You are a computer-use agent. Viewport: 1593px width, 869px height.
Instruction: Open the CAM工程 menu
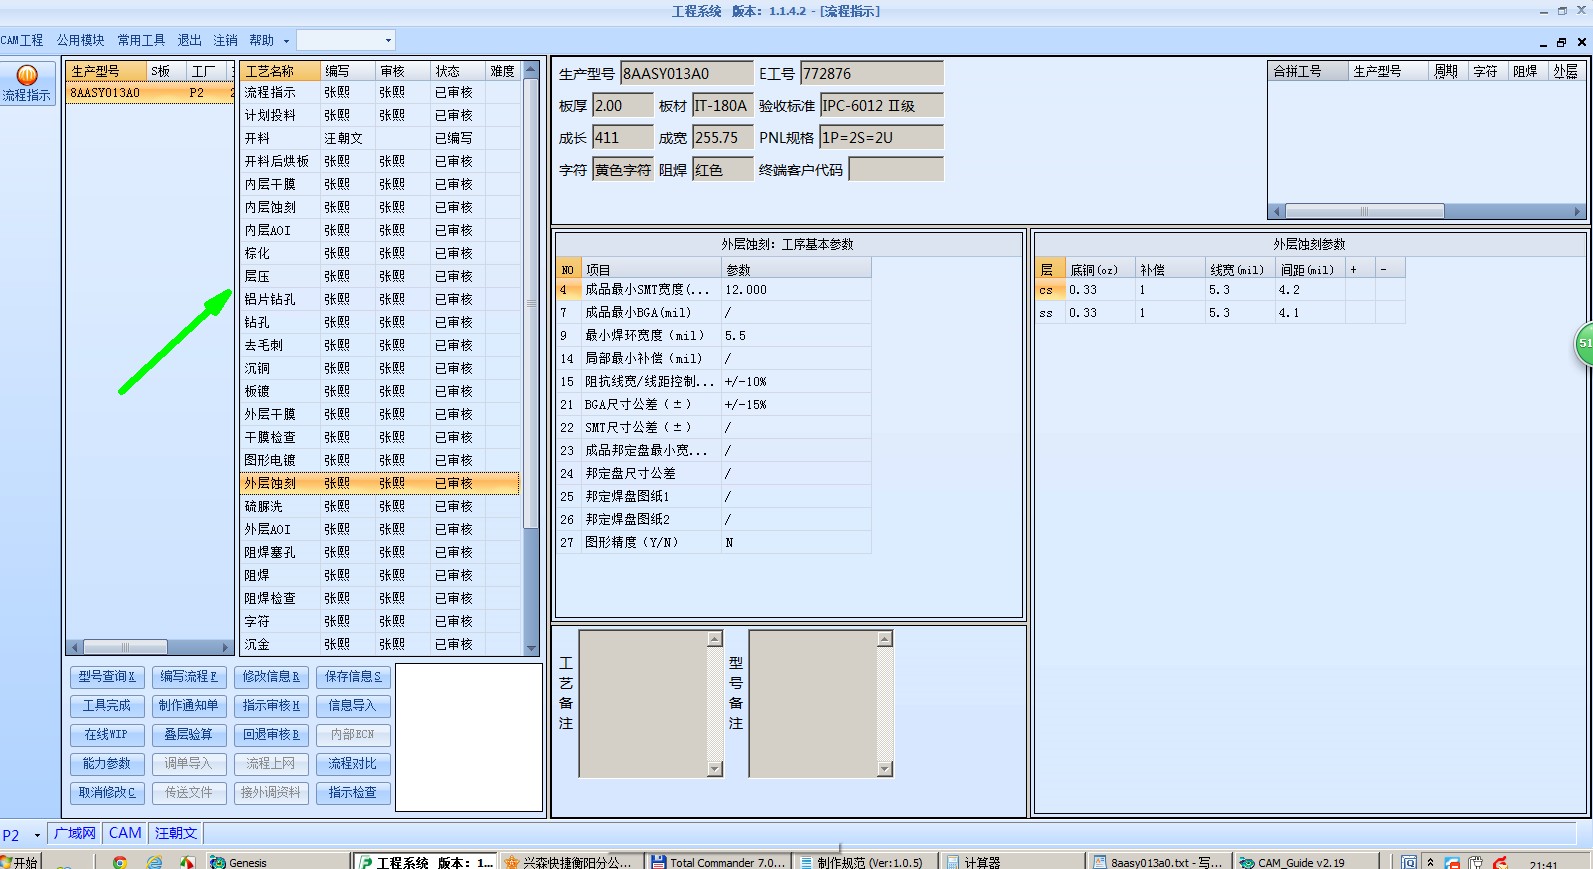pos(22,40)
